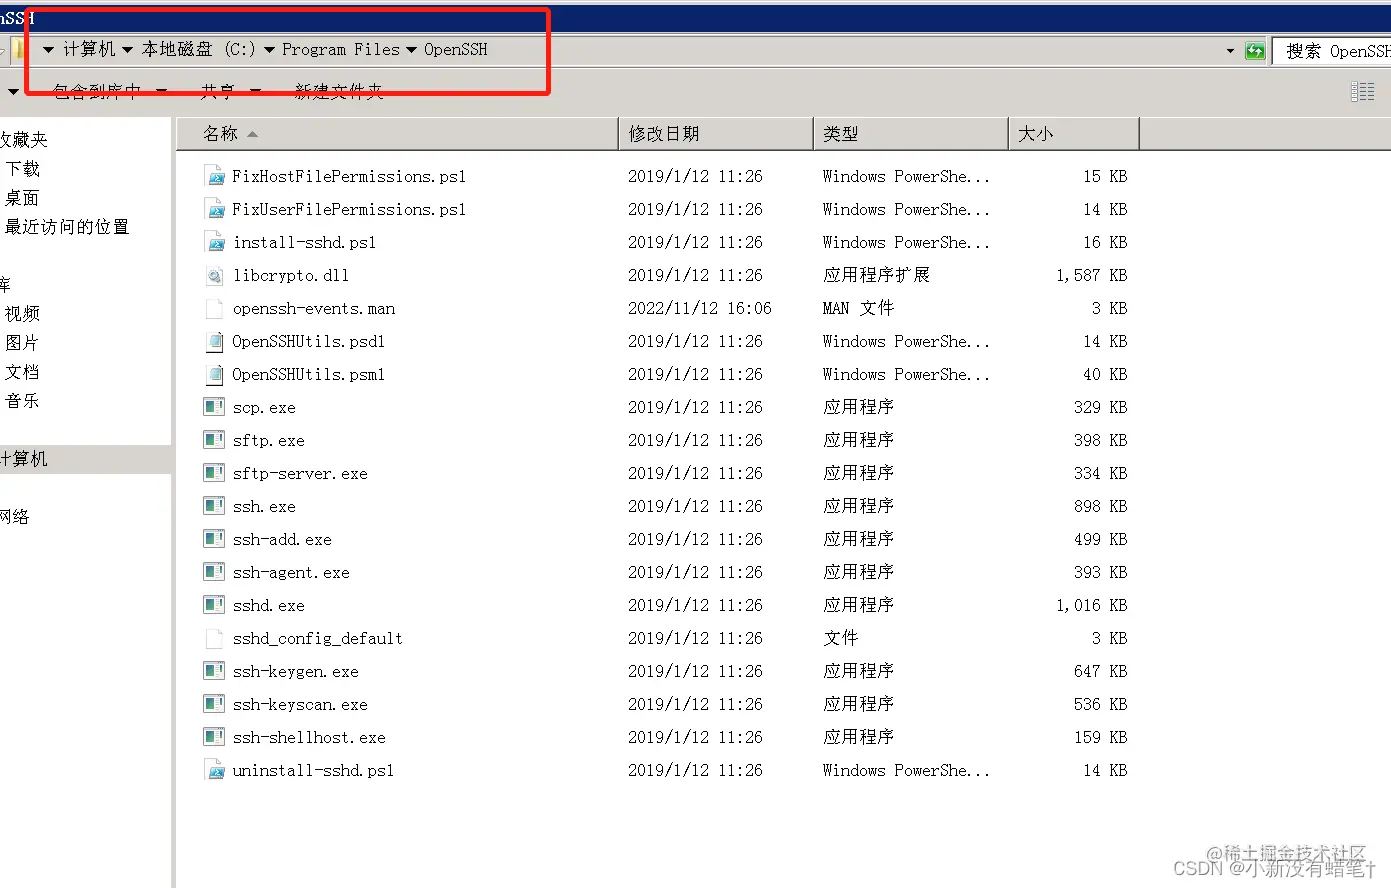Select the libcrypto.dll file name

[291, 275]
